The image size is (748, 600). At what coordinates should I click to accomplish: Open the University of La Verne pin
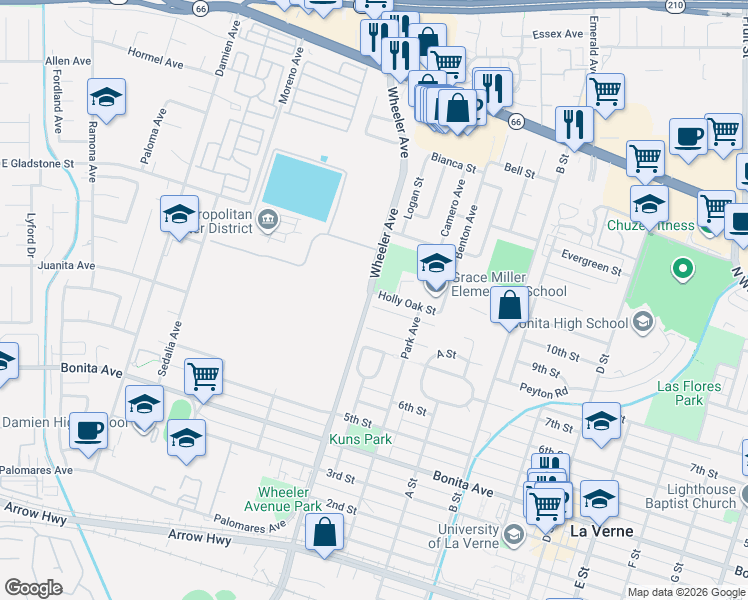pos(514,535)
